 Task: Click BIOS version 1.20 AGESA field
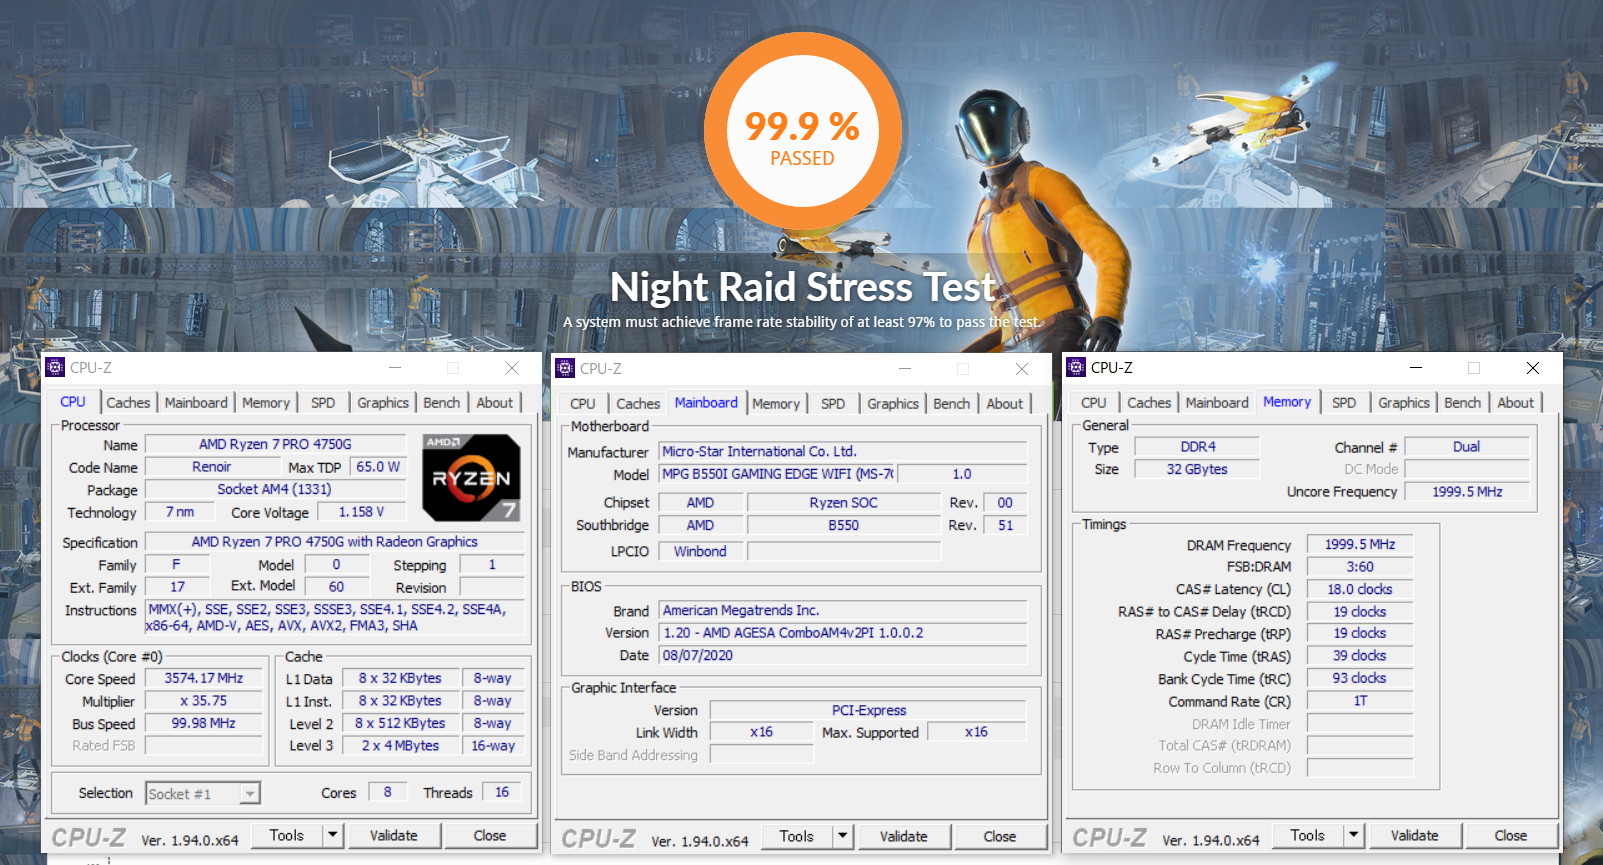click(x=843, y=633)
